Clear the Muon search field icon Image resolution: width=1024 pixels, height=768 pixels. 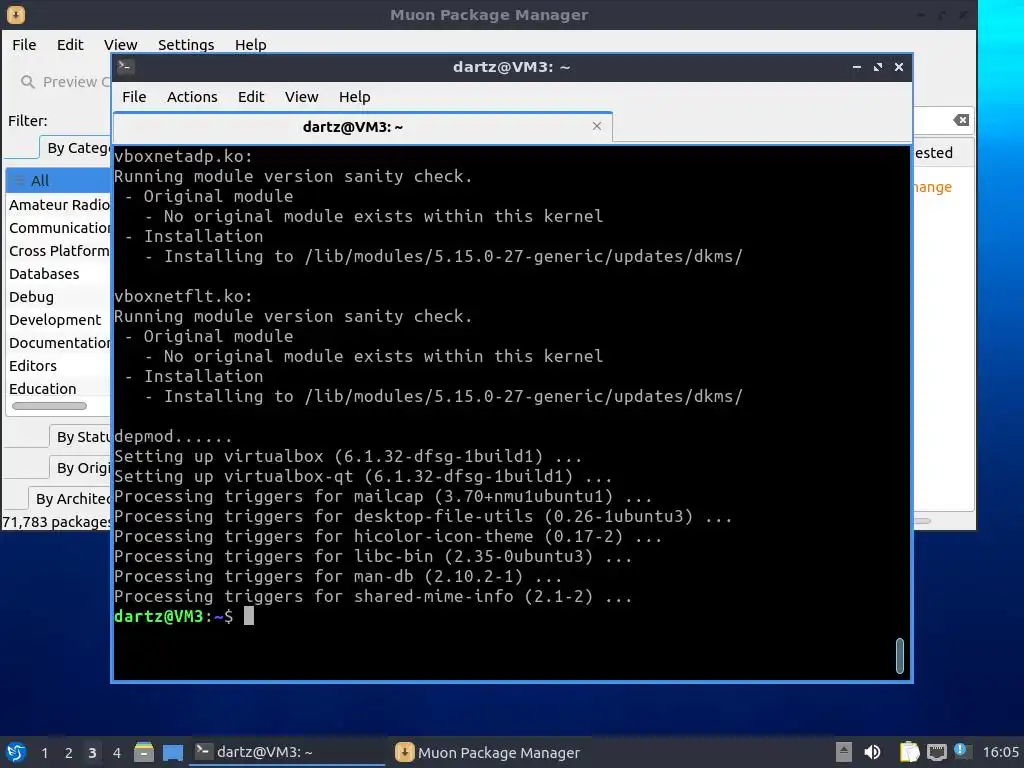(x=961, y=120)
